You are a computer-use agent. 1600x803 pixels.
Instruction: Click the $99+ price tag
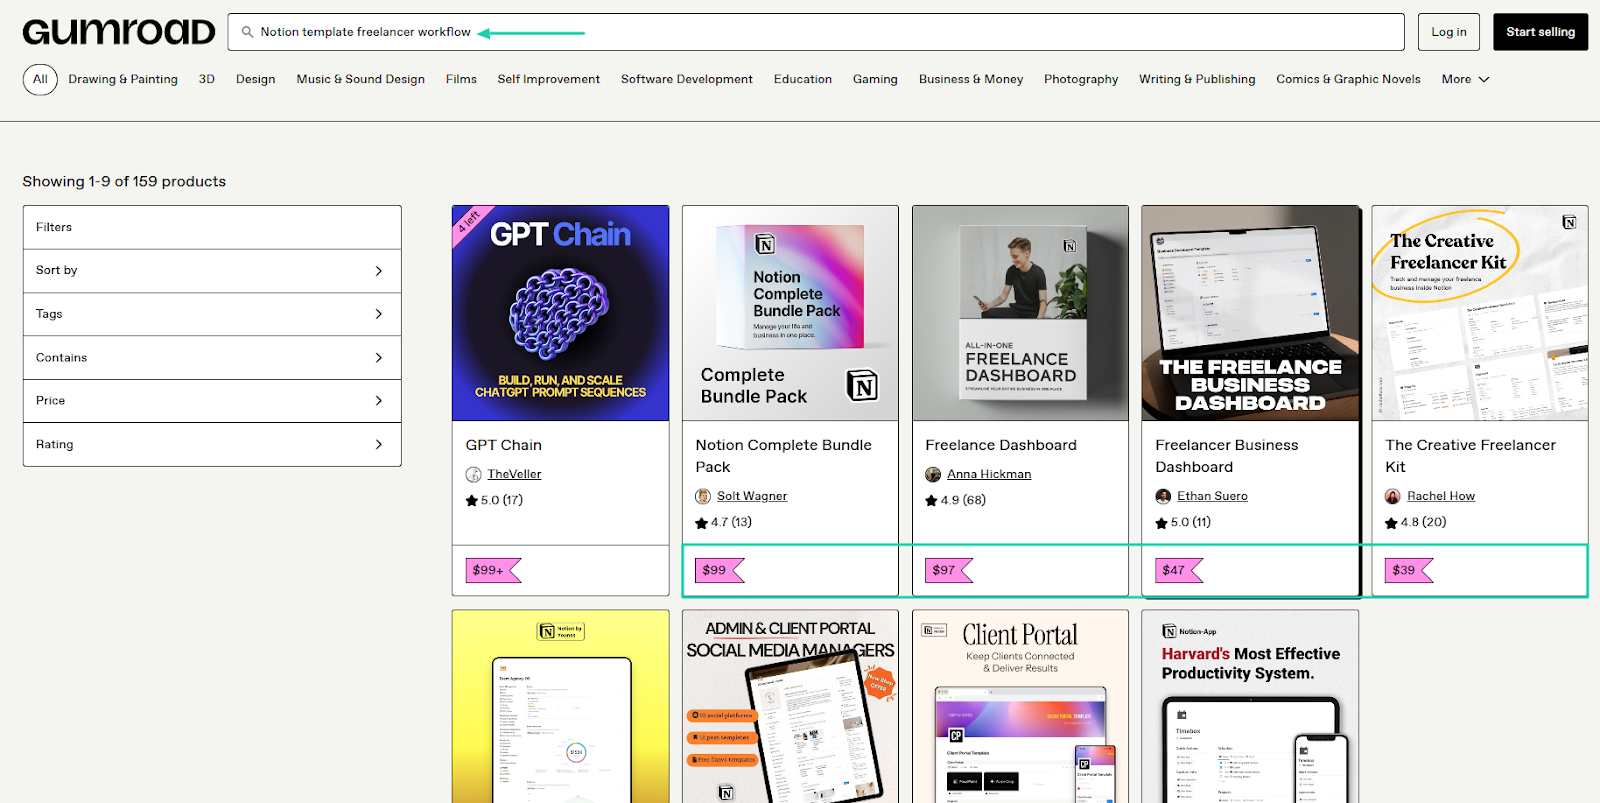[x=493, y=570]
